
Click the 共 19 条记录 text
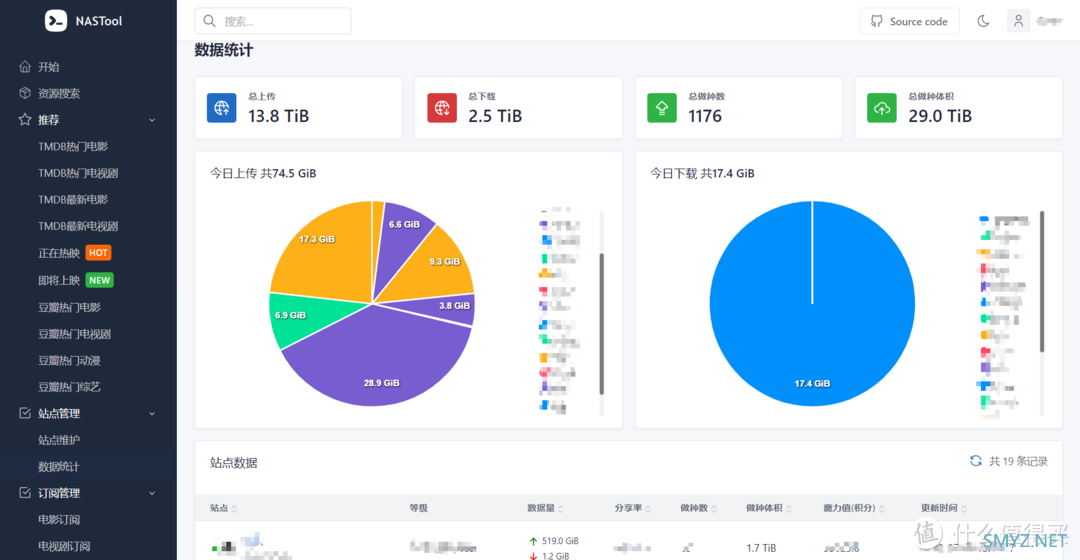(x=1019, y=462)
